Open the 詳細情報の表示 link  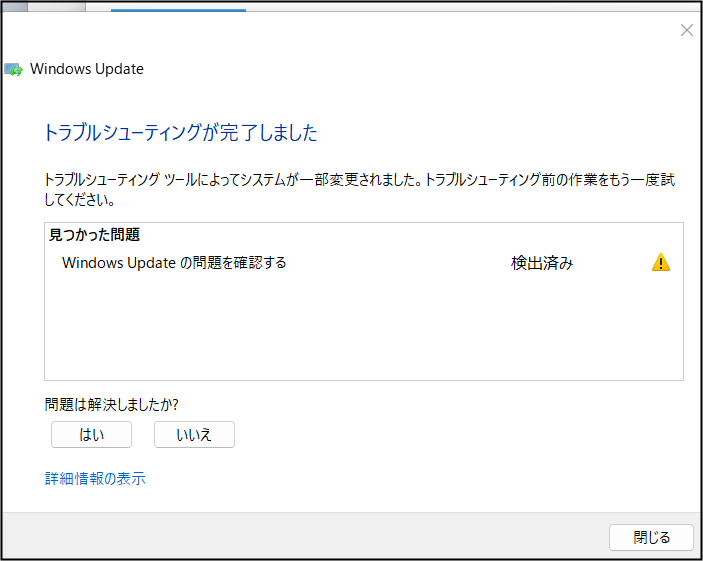point(95,478)
